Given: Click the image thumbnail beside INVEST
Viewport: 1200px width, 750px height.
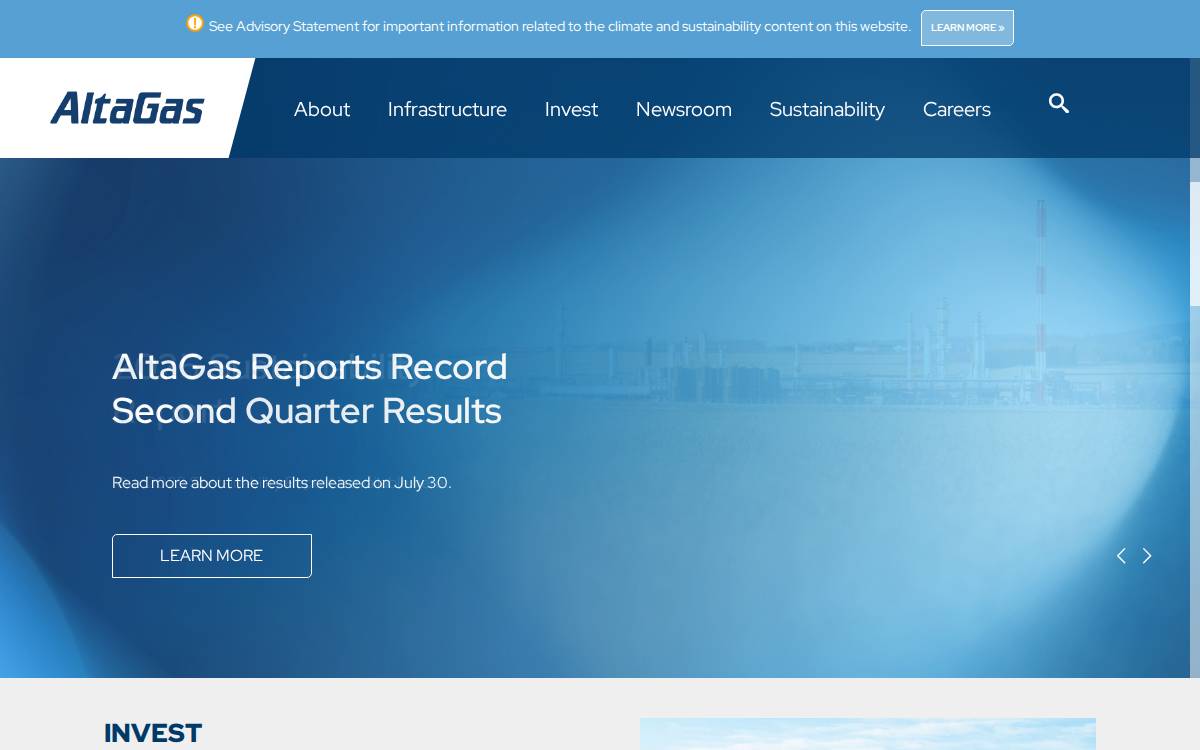Looking at the screenshot, I should [868, 734].
